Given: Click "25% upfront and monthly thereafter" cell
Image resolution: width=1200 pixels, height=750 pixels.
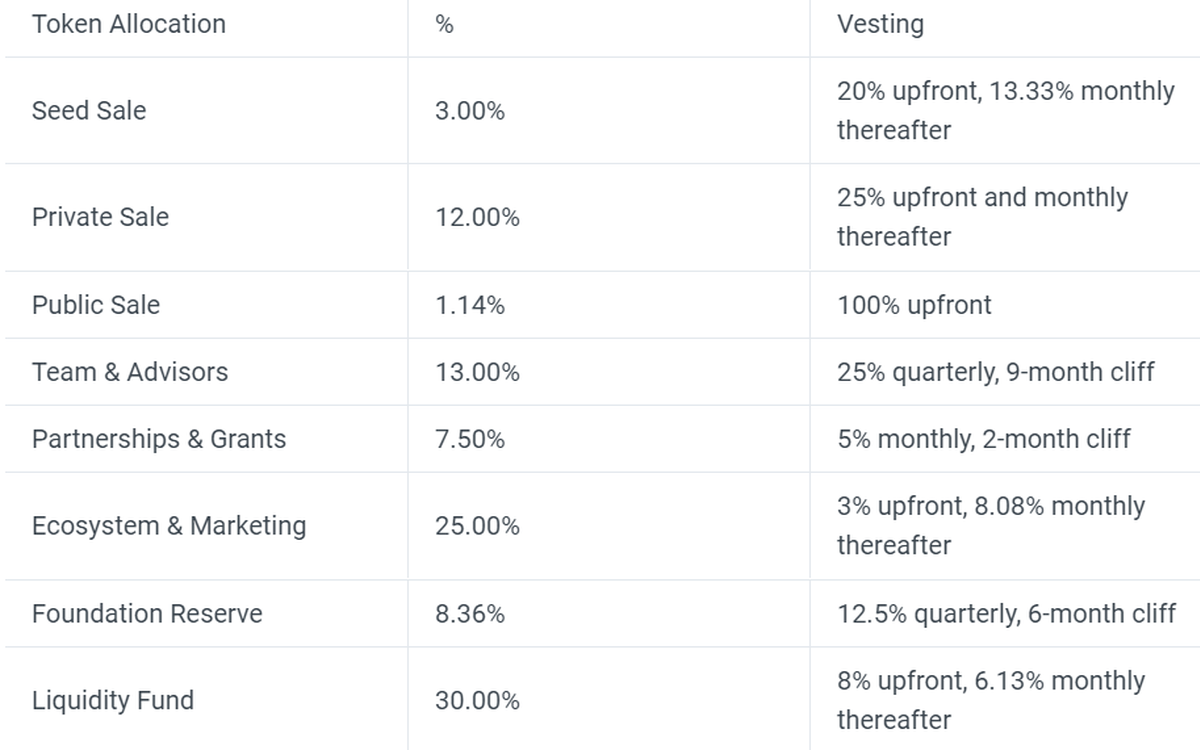Looking at the screenshot, I should [982, 217].
